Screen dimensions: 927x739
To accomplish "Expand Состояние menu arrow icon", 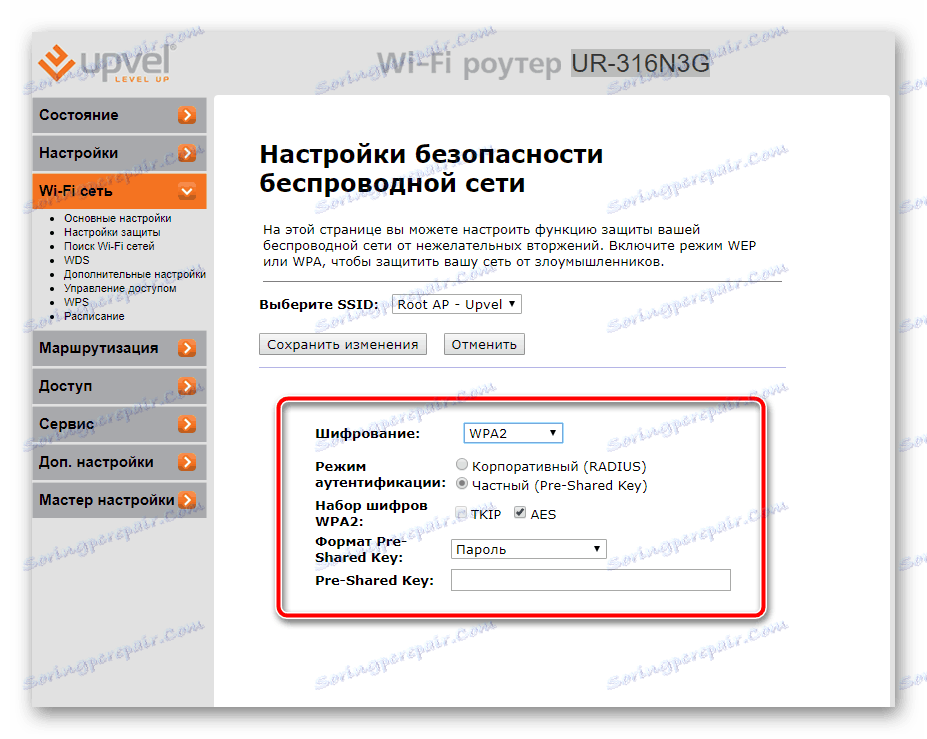I will (187, 115).
